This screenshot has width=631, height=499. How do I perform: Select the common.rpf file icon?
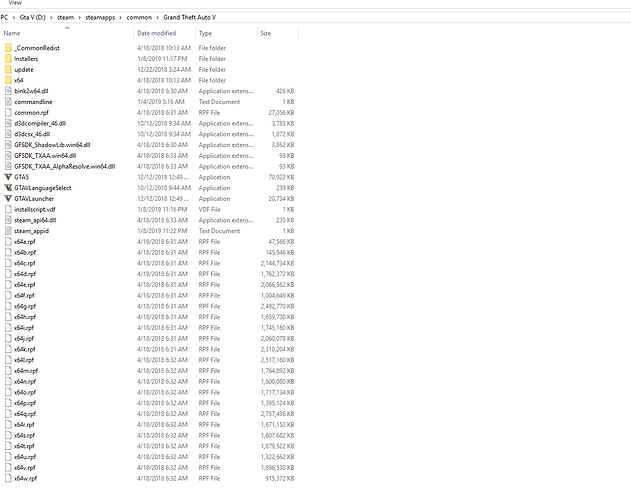tap(8, 113)
